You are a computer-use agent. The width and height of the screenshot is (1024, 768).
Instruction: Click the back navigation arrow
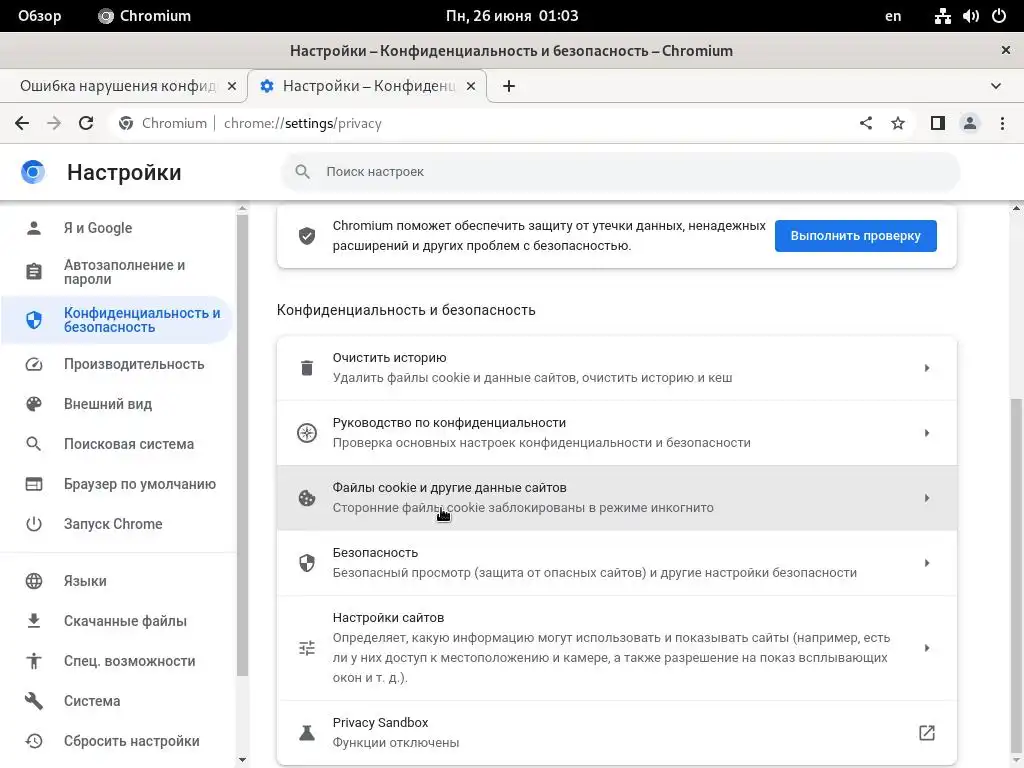pyautogui.click(x=22, y=123)
